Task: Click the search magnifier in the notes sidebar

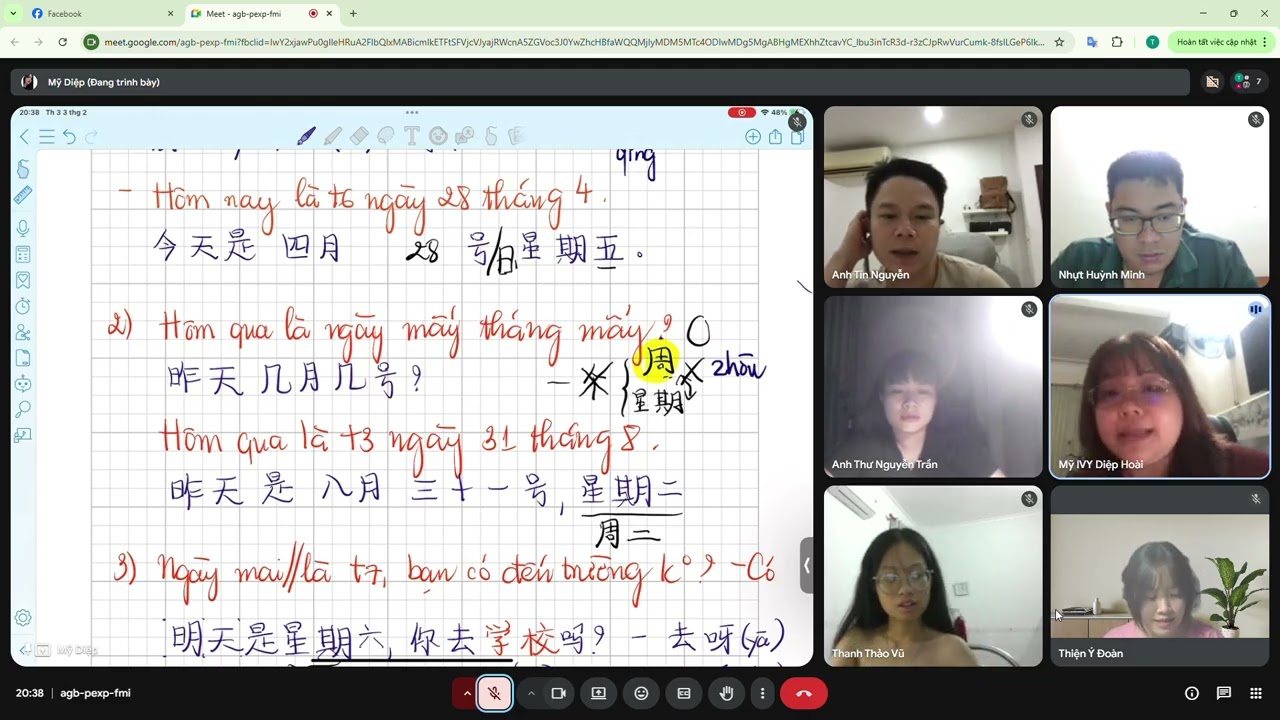Action: pos(23,409)
